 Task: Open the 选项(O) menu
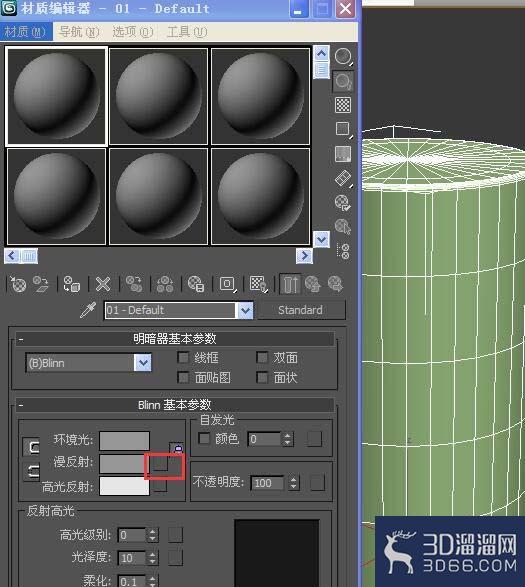pos(133,32)
